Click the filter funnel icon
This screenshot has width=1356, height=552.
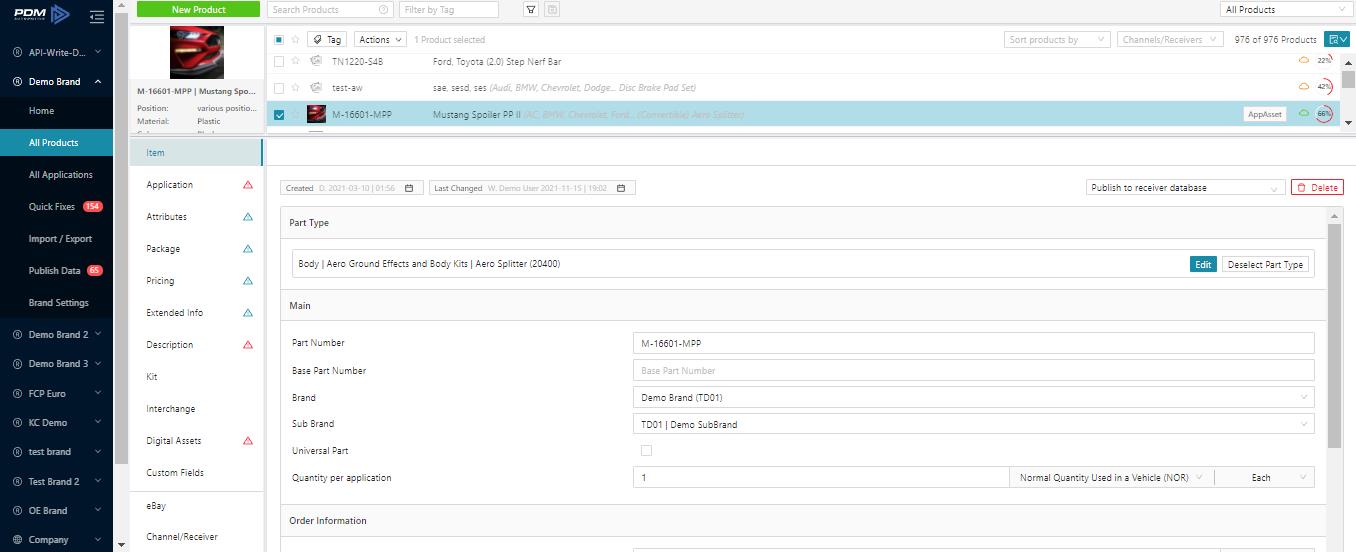point(531,9)
